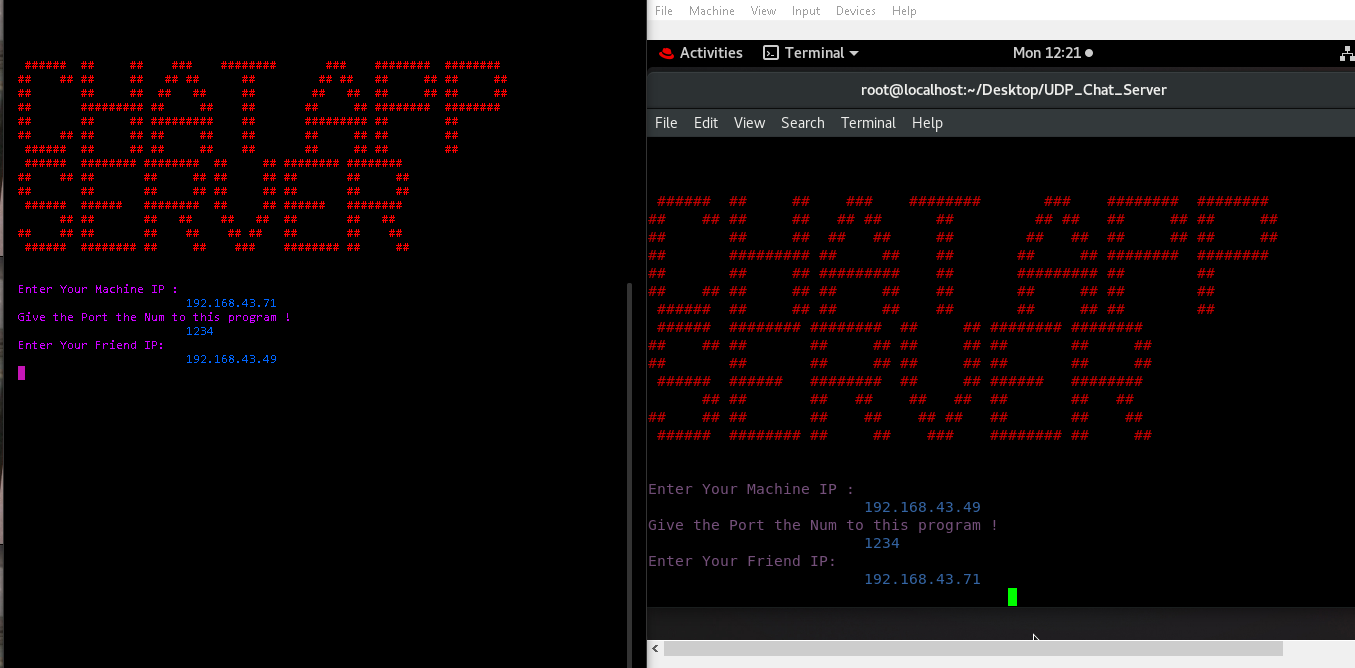Click the Activities button in the GNOME bar
Screen dimensions: 1355x668
coord(711,53)
